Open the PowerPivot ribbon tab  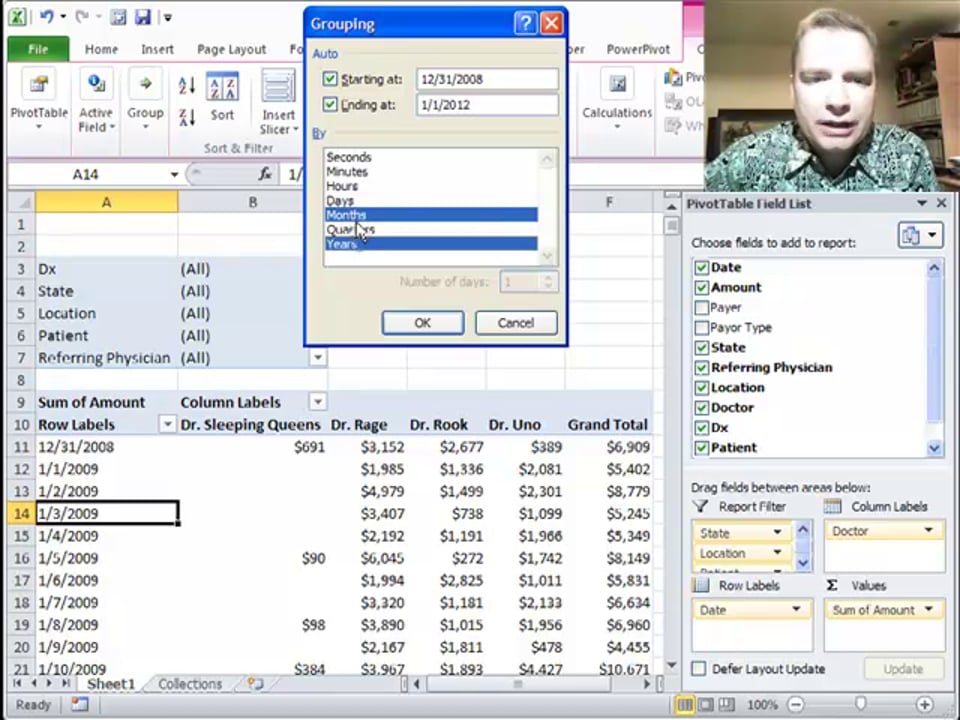(x=638, y=49)
